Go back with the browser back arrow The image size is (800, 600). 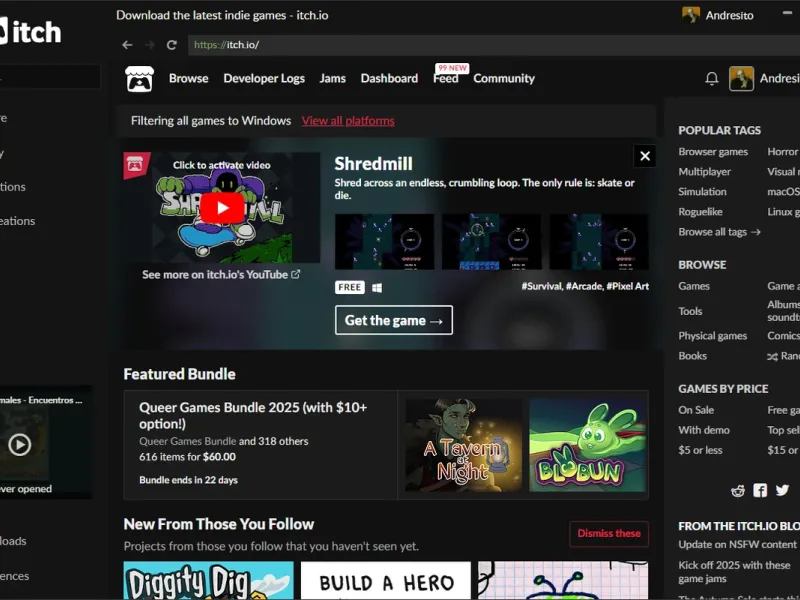[x=127, y=45]
